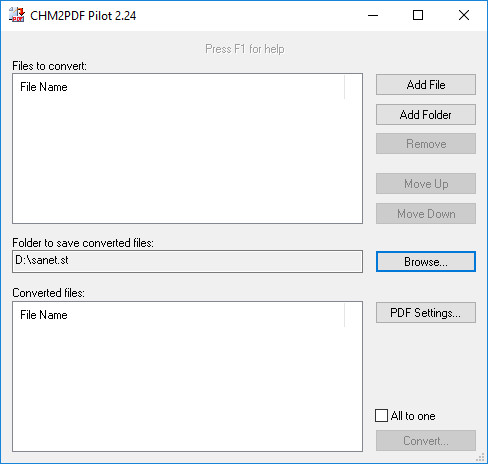
Task: Click inside the Files to convert list
Action: 187,160
